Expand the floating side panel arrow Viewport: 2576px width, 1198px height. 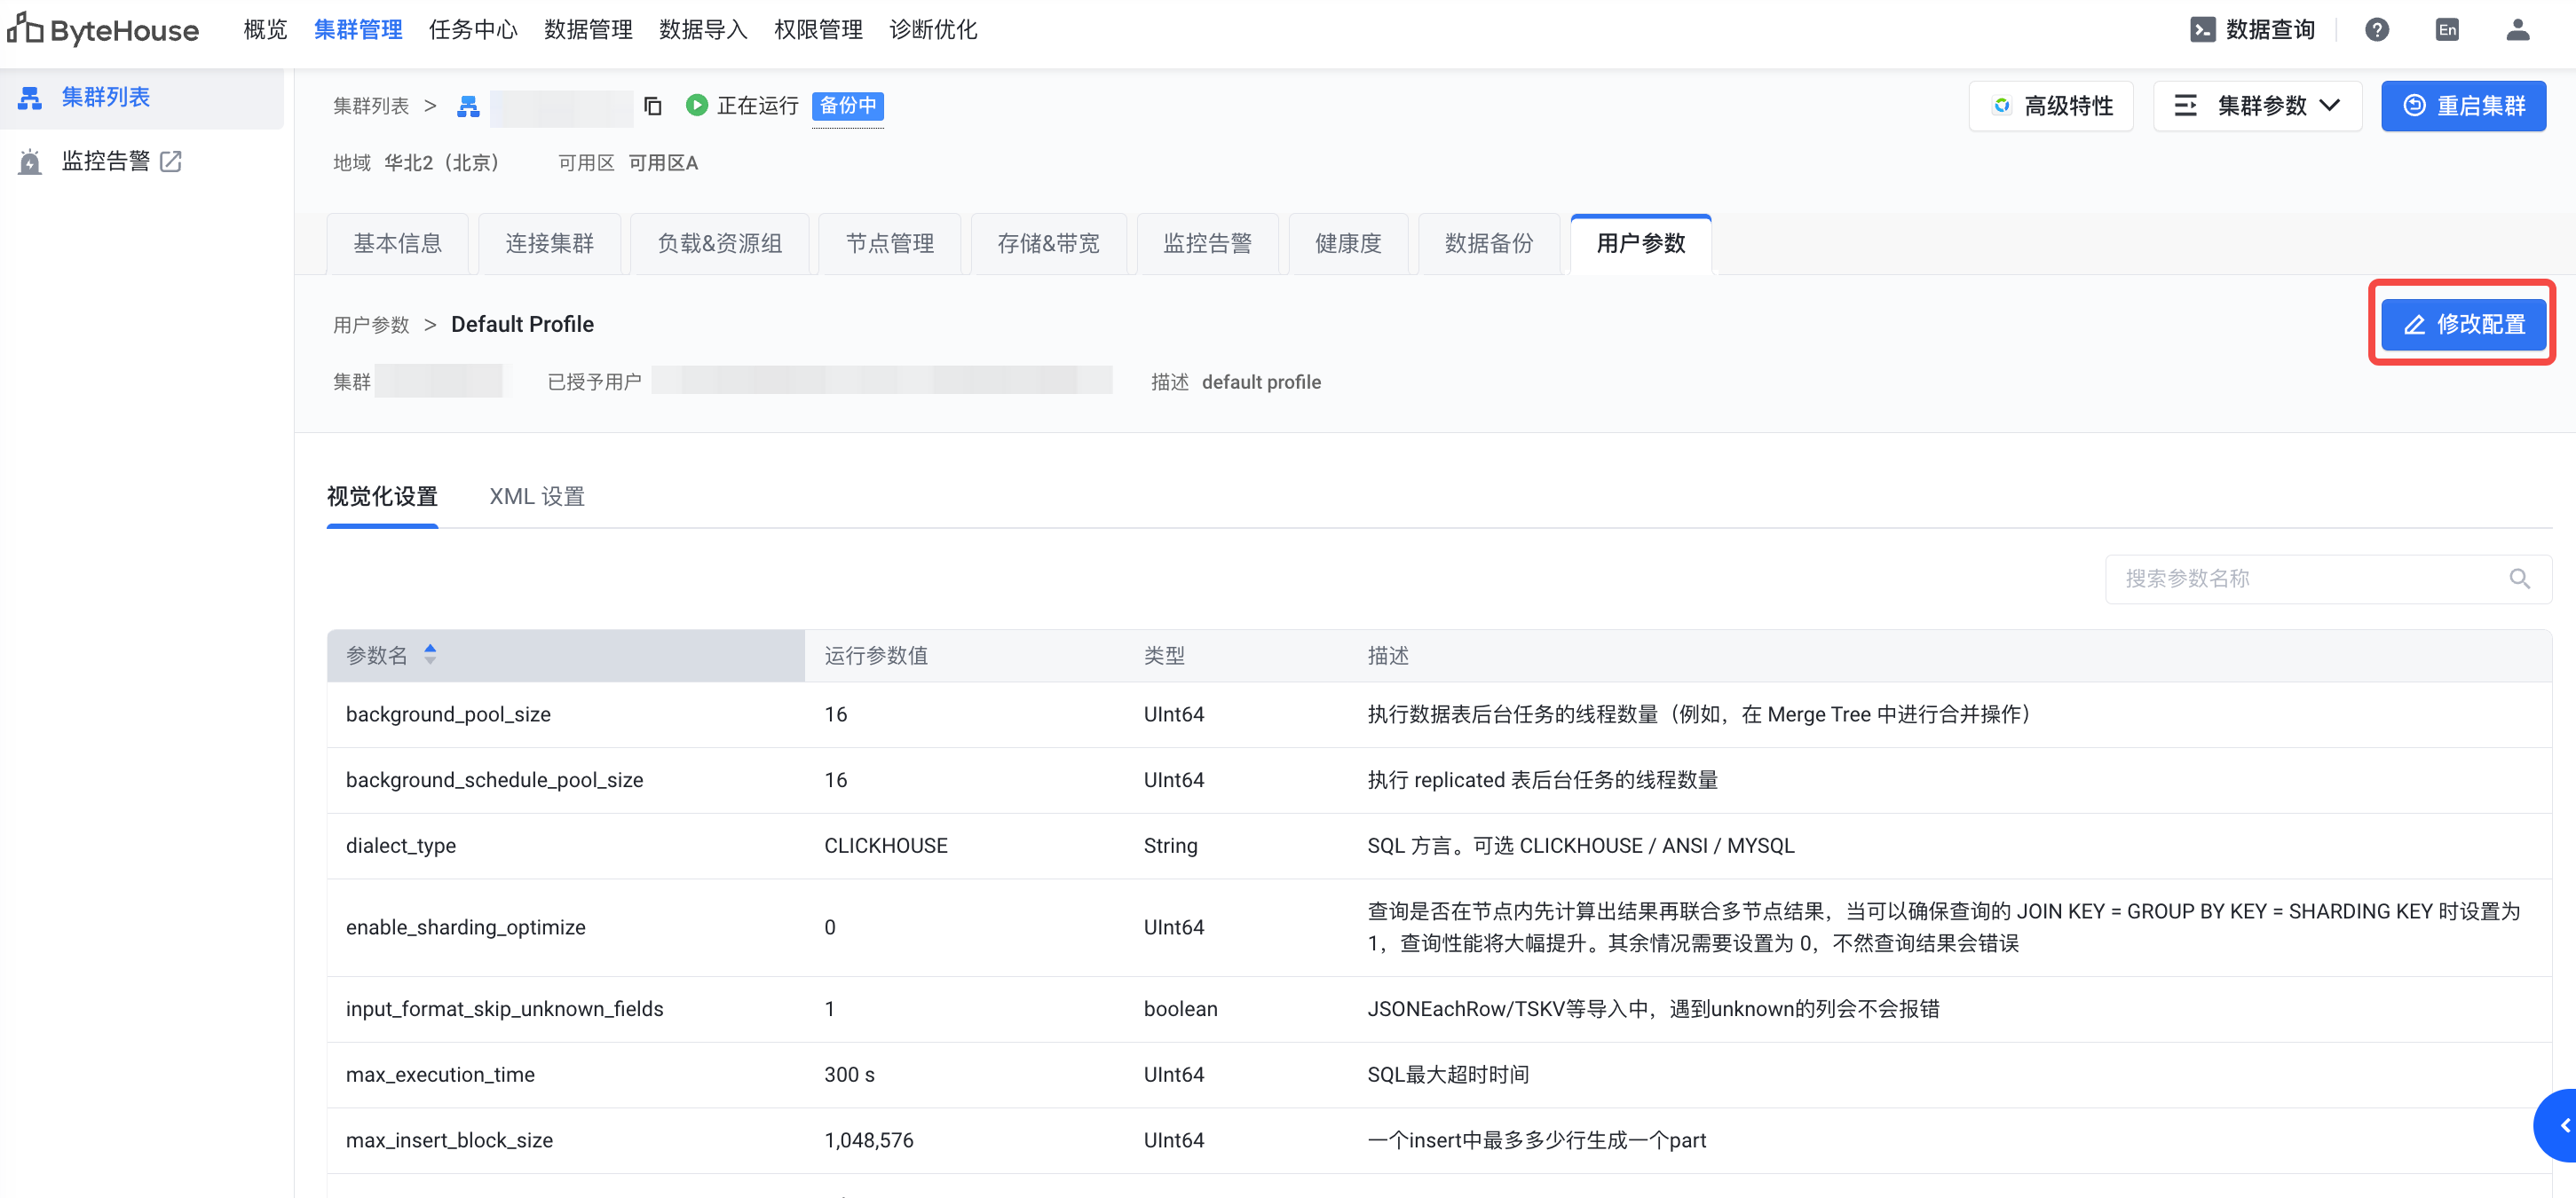pyautogui.click(x=2563, y=1125)
